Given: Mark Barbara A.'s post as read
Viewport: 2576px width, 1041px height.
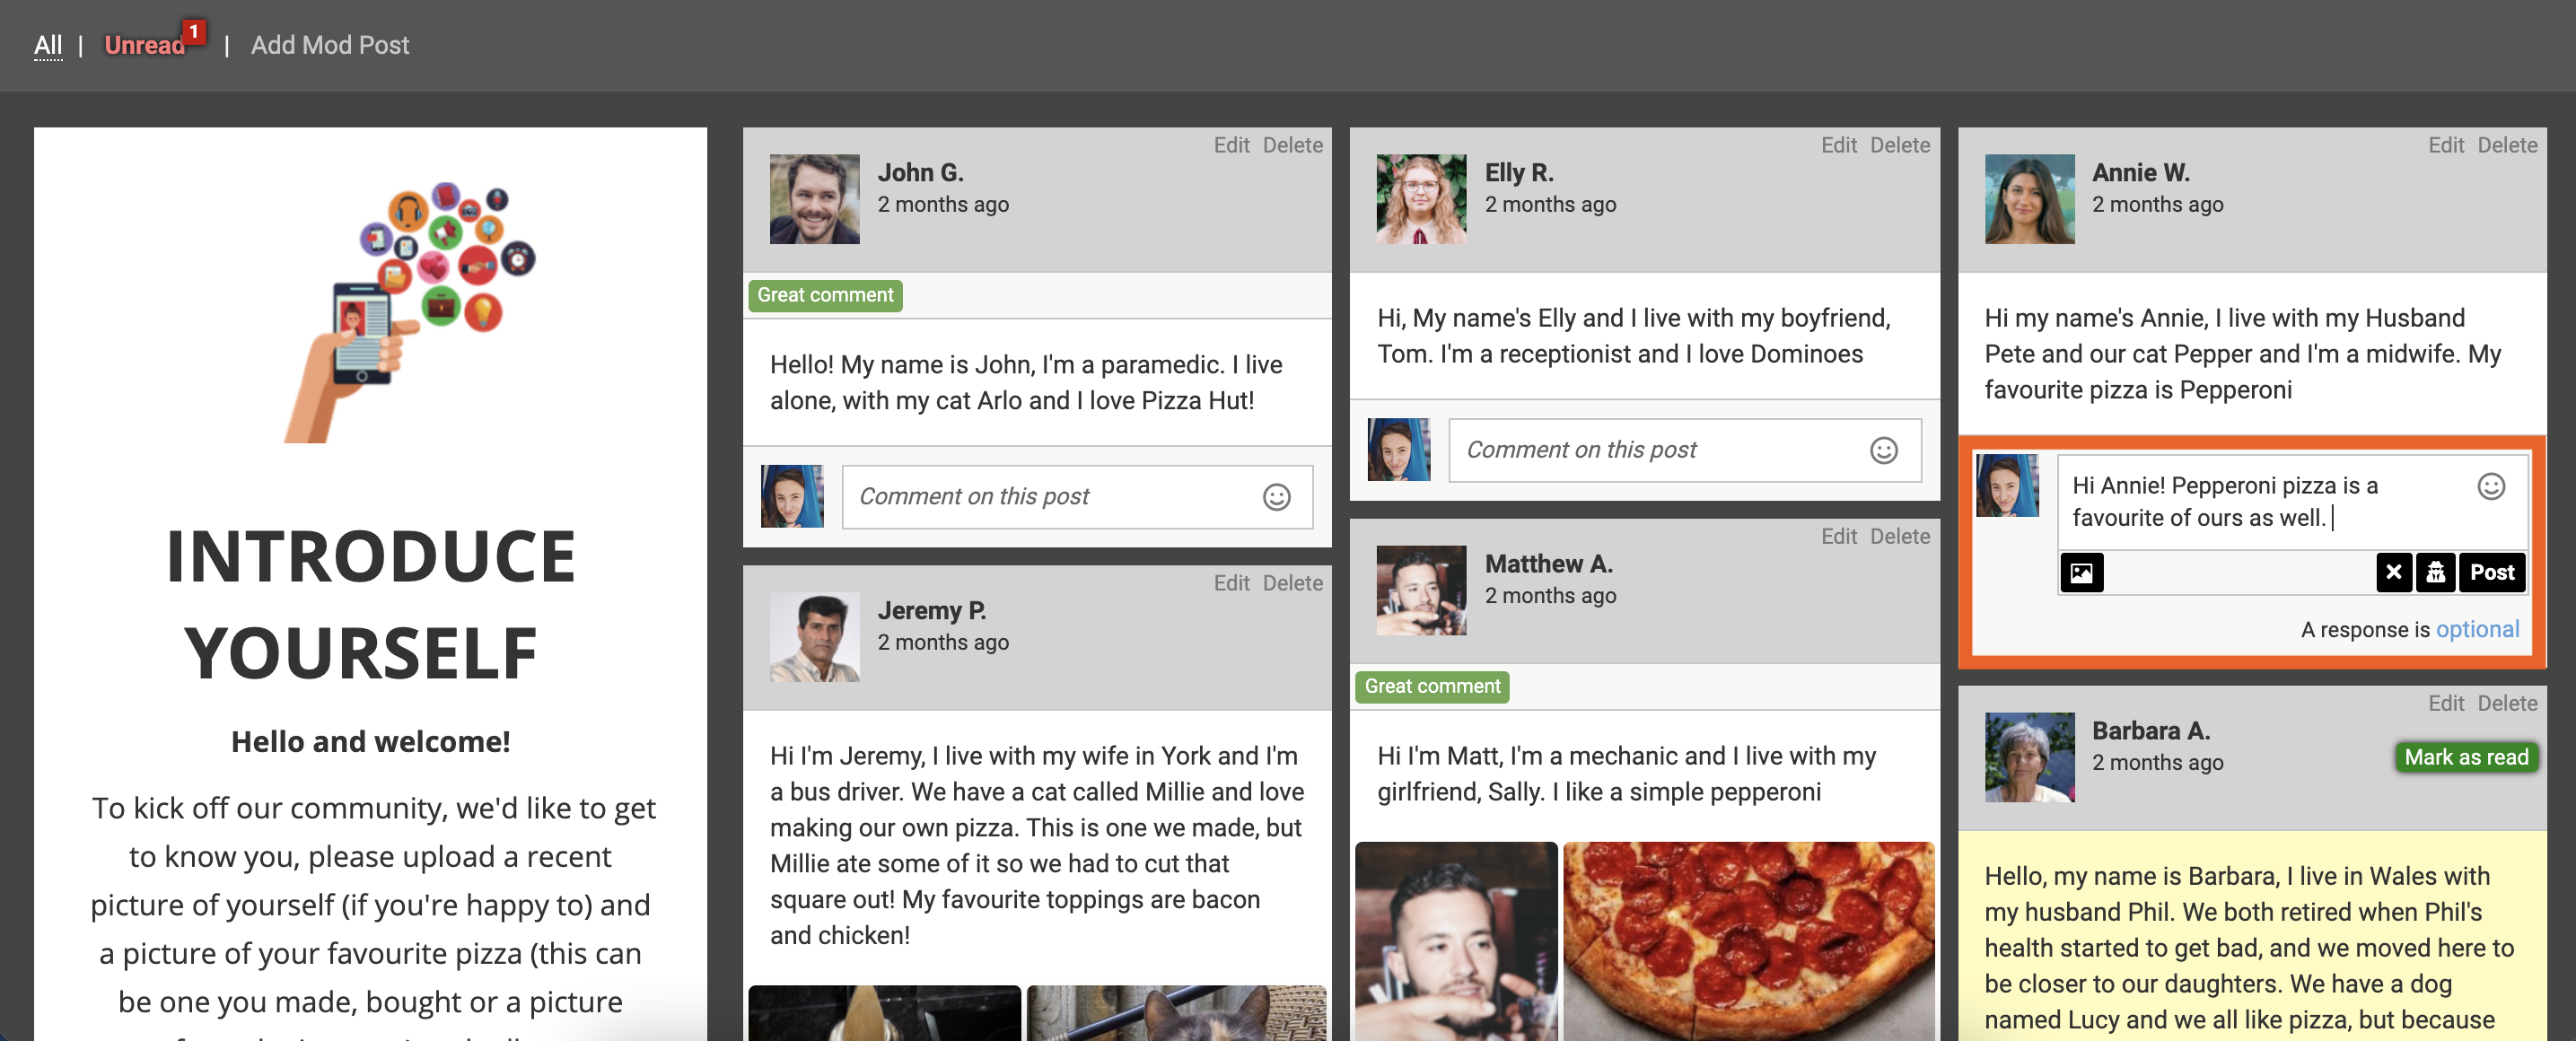Looking at the screenshot, I should coord(2465,757).
